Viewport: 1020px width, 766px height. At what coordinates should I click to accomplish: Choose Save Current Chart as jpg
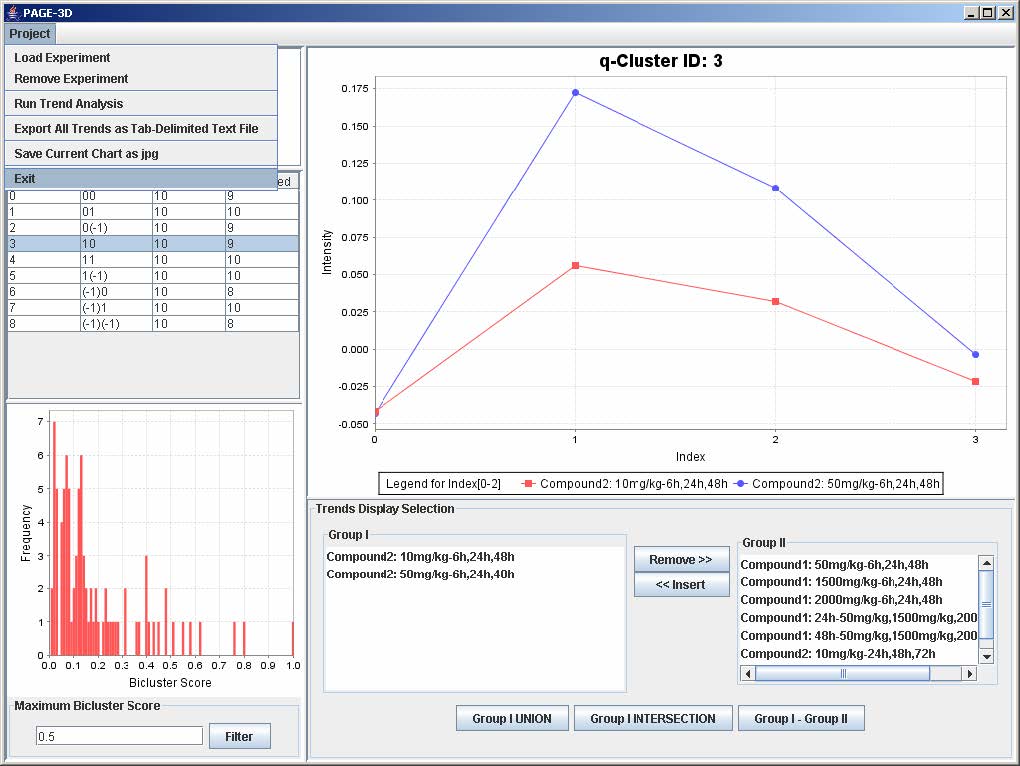pyautogui.click(x=86, y=154)
